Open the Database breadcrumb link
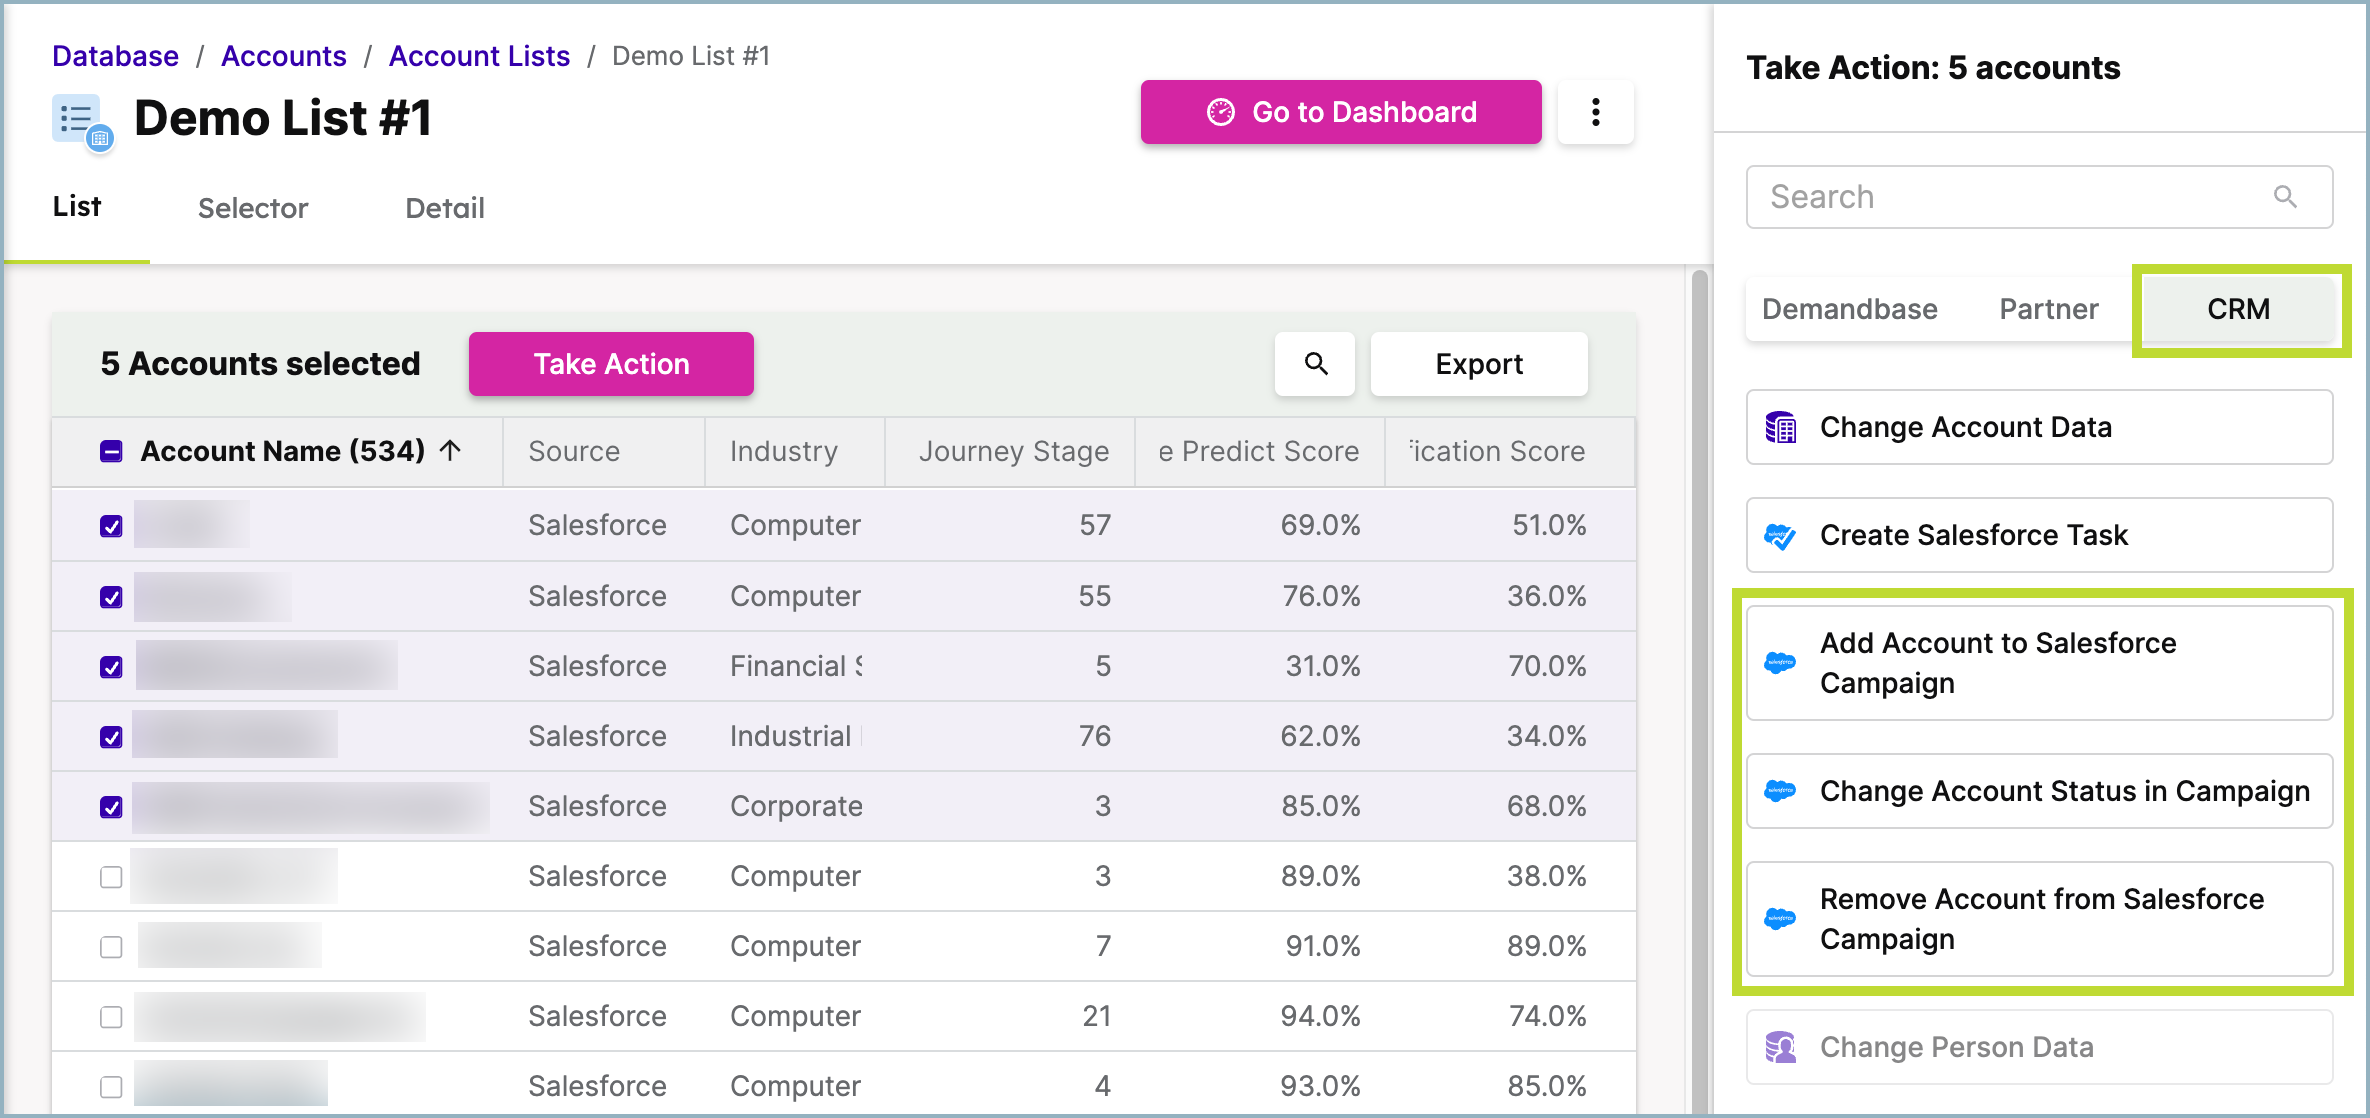The image size is (2370, 1118). tap(115, 56)
